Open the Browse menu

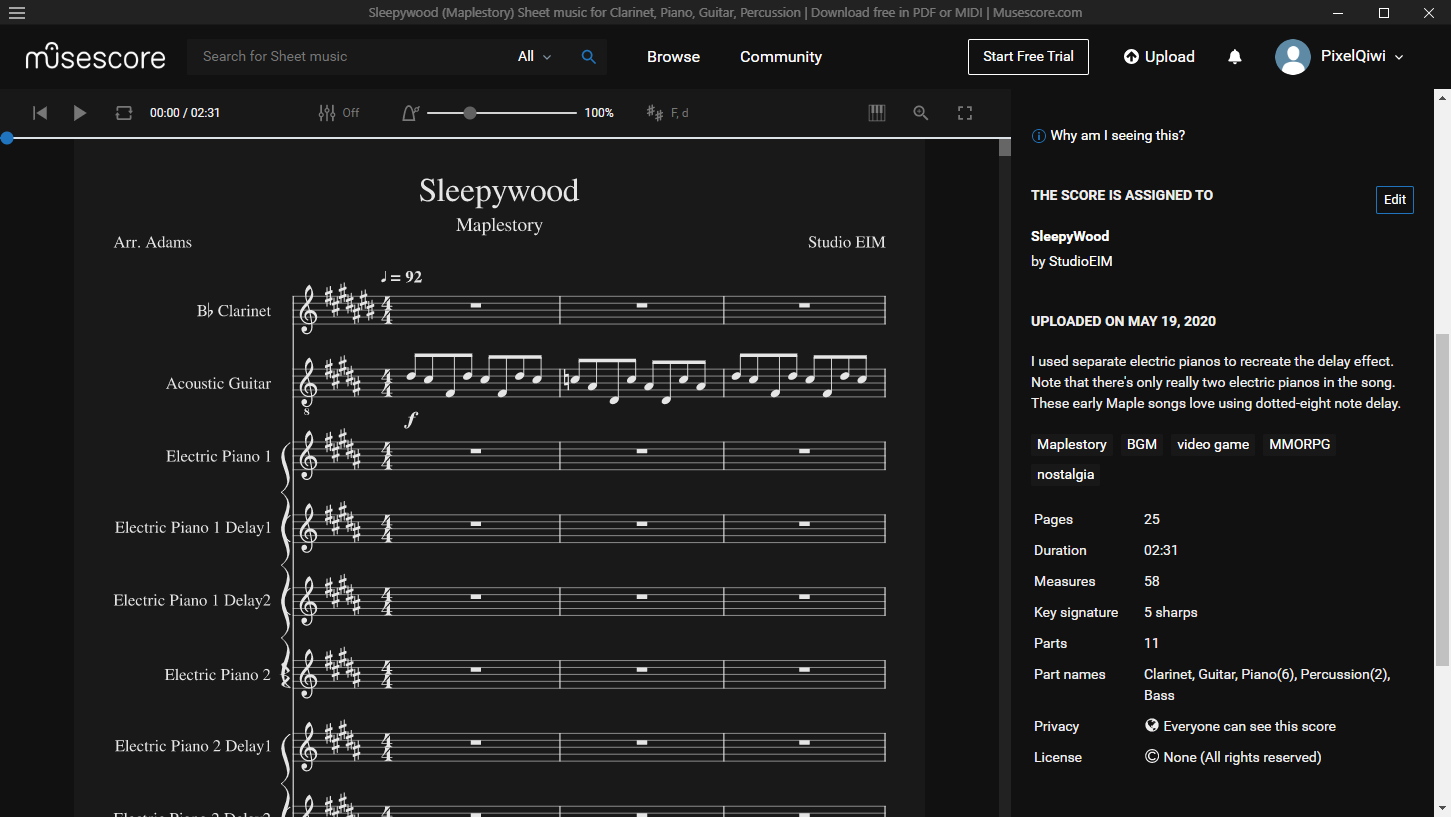(672, 57)
